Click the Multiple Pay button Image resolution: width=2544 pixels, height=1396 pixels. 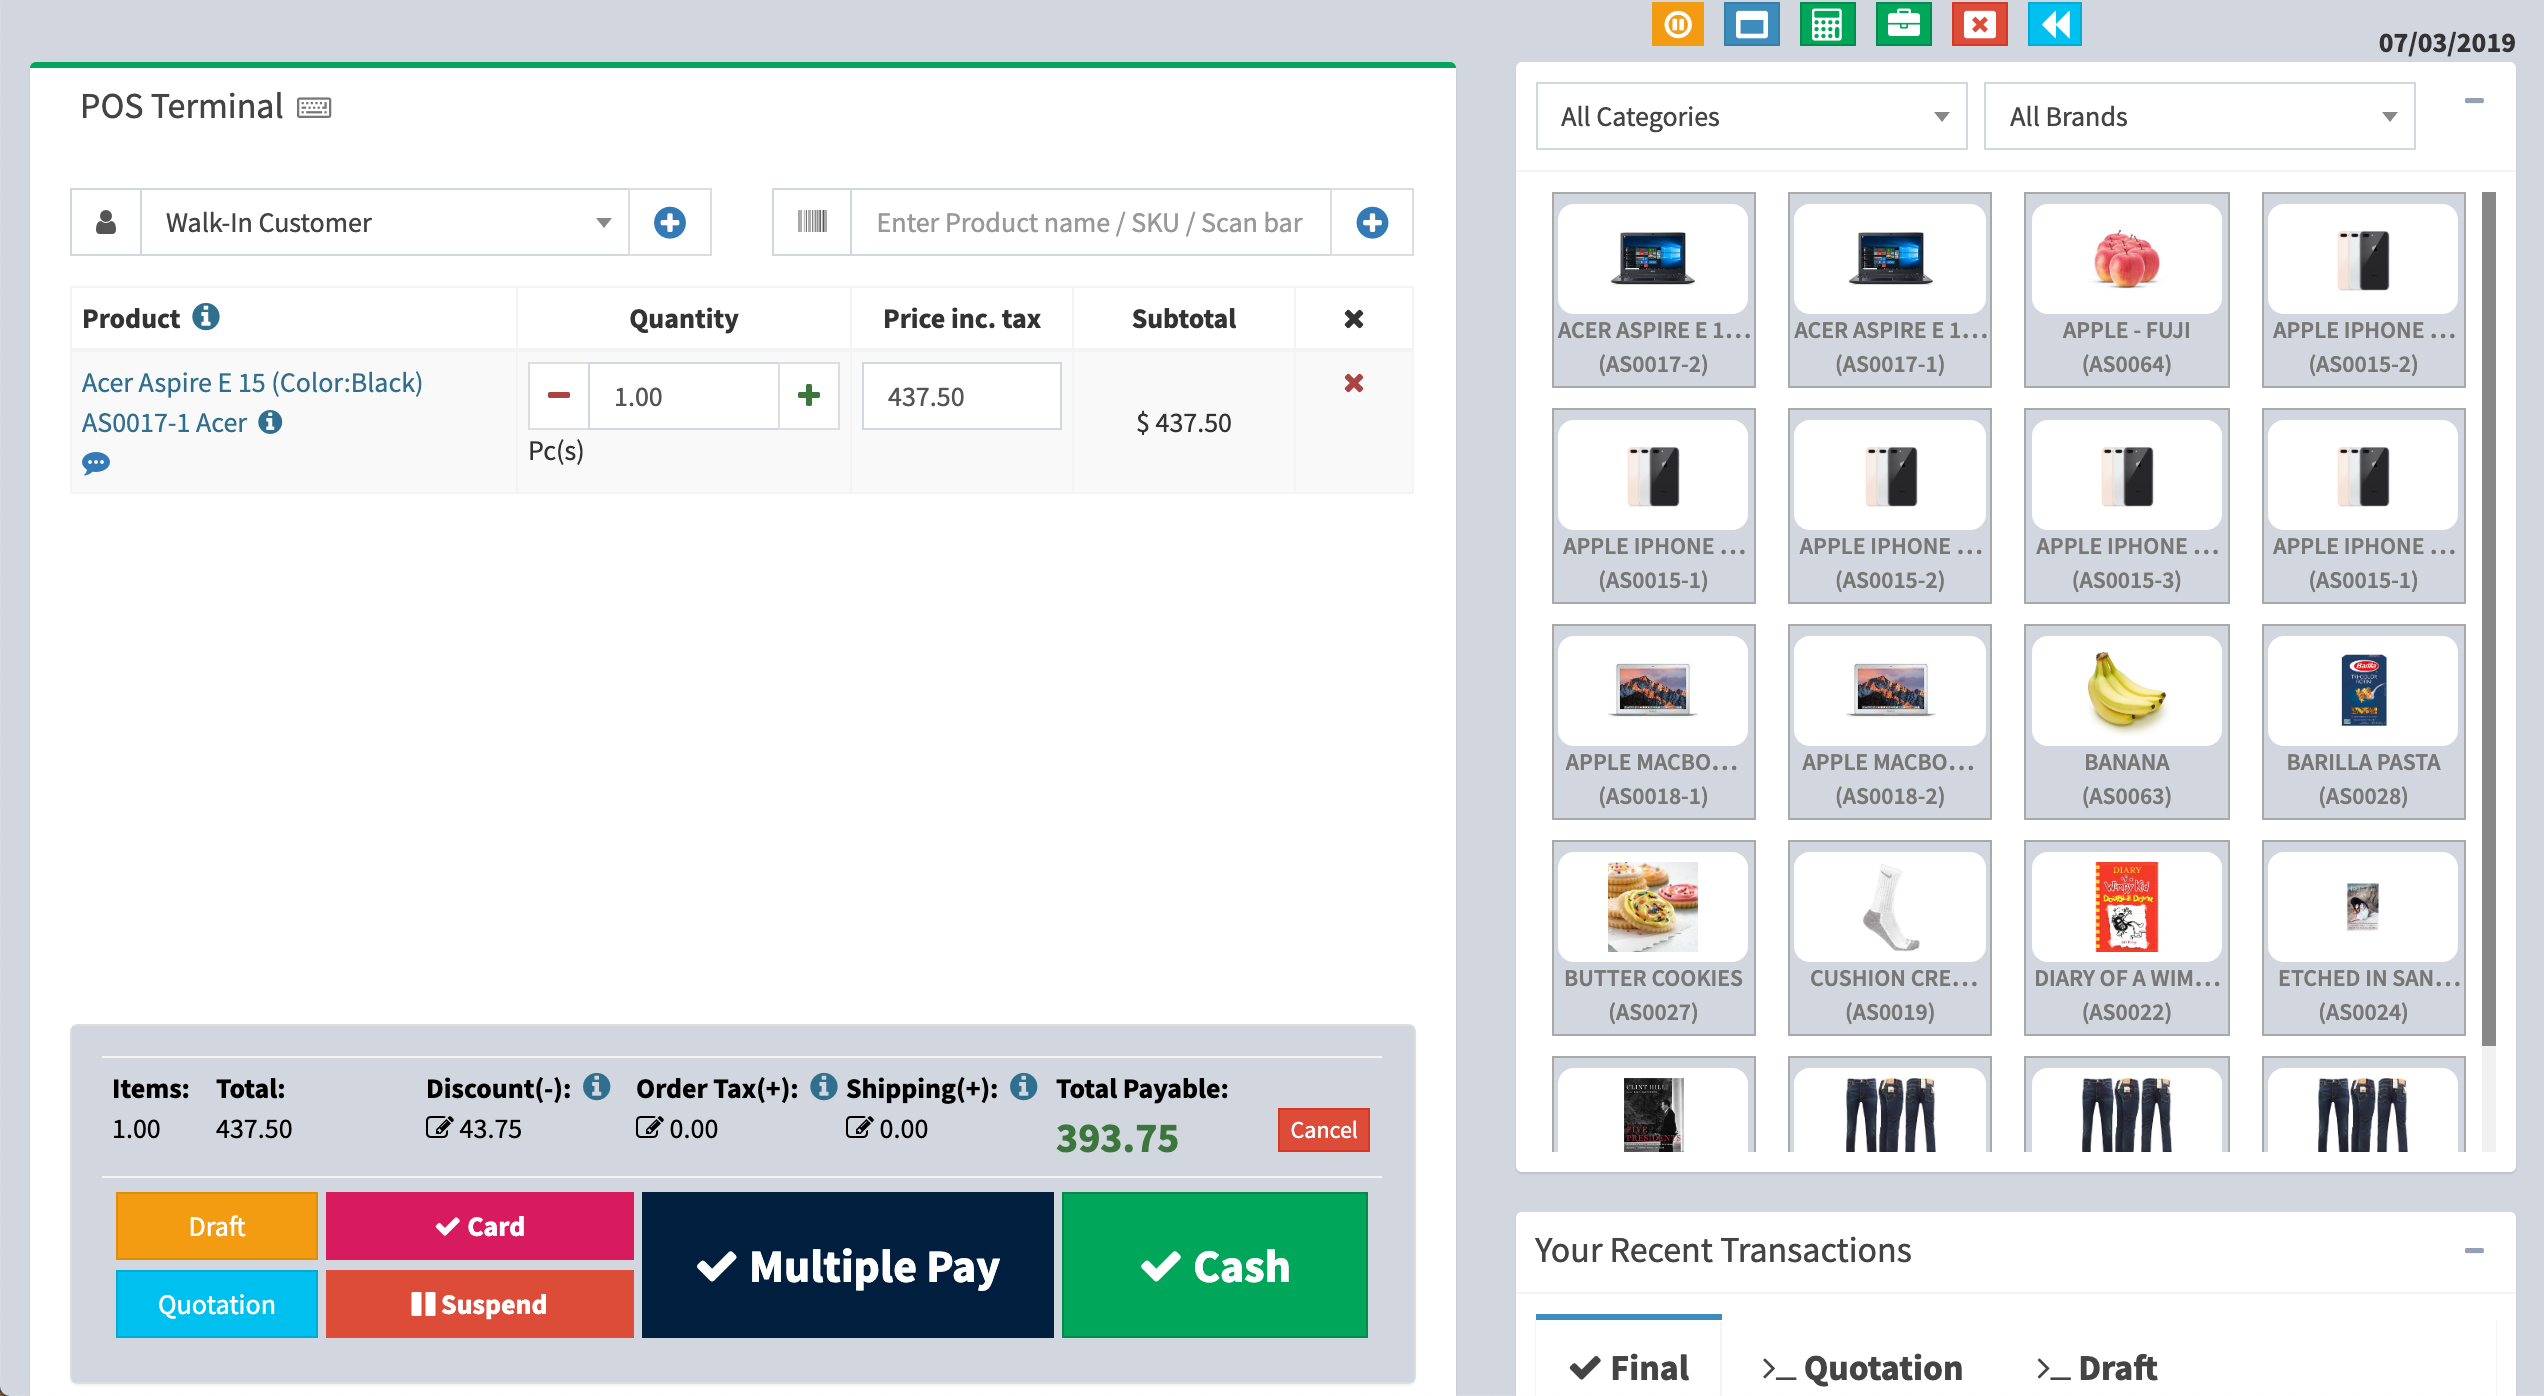click(848, 1265)
